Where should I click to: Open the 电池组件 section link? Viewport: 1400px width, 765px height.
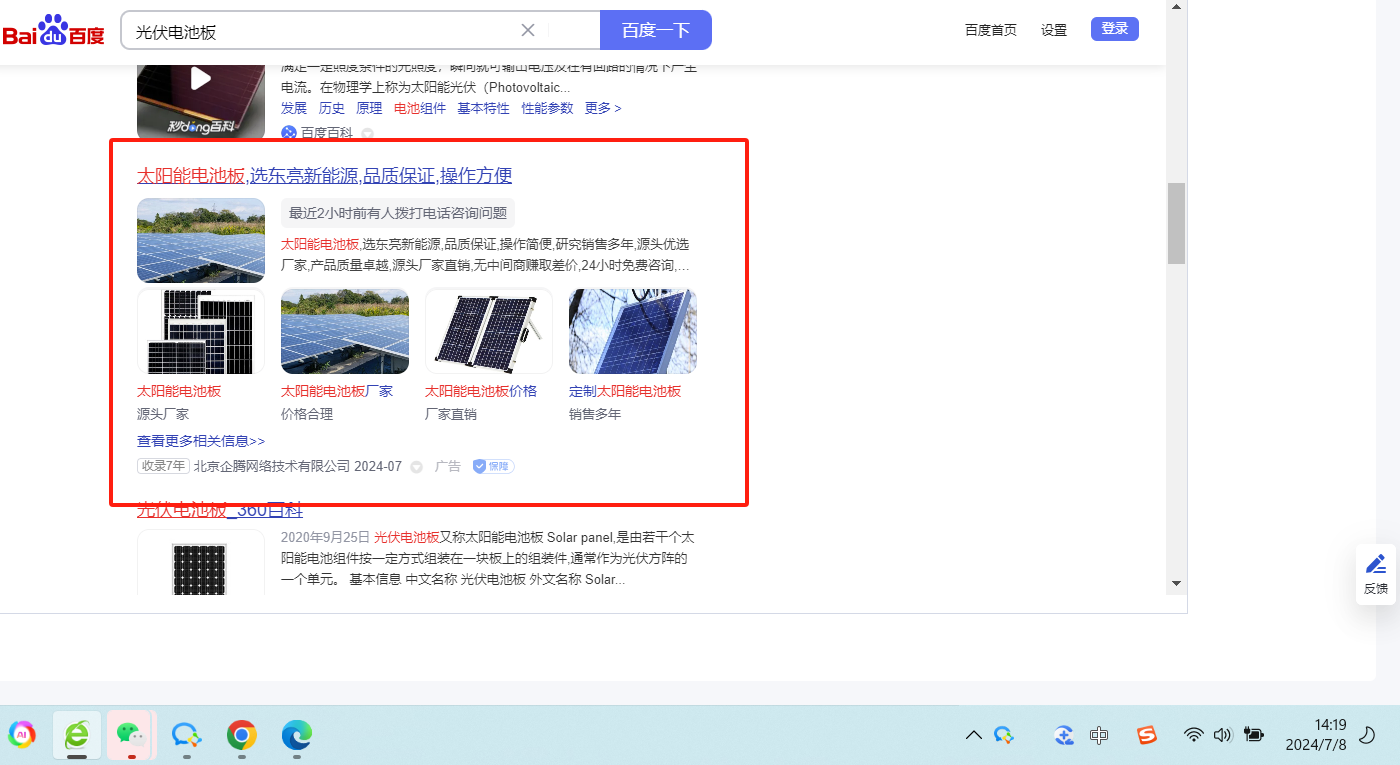420,108
